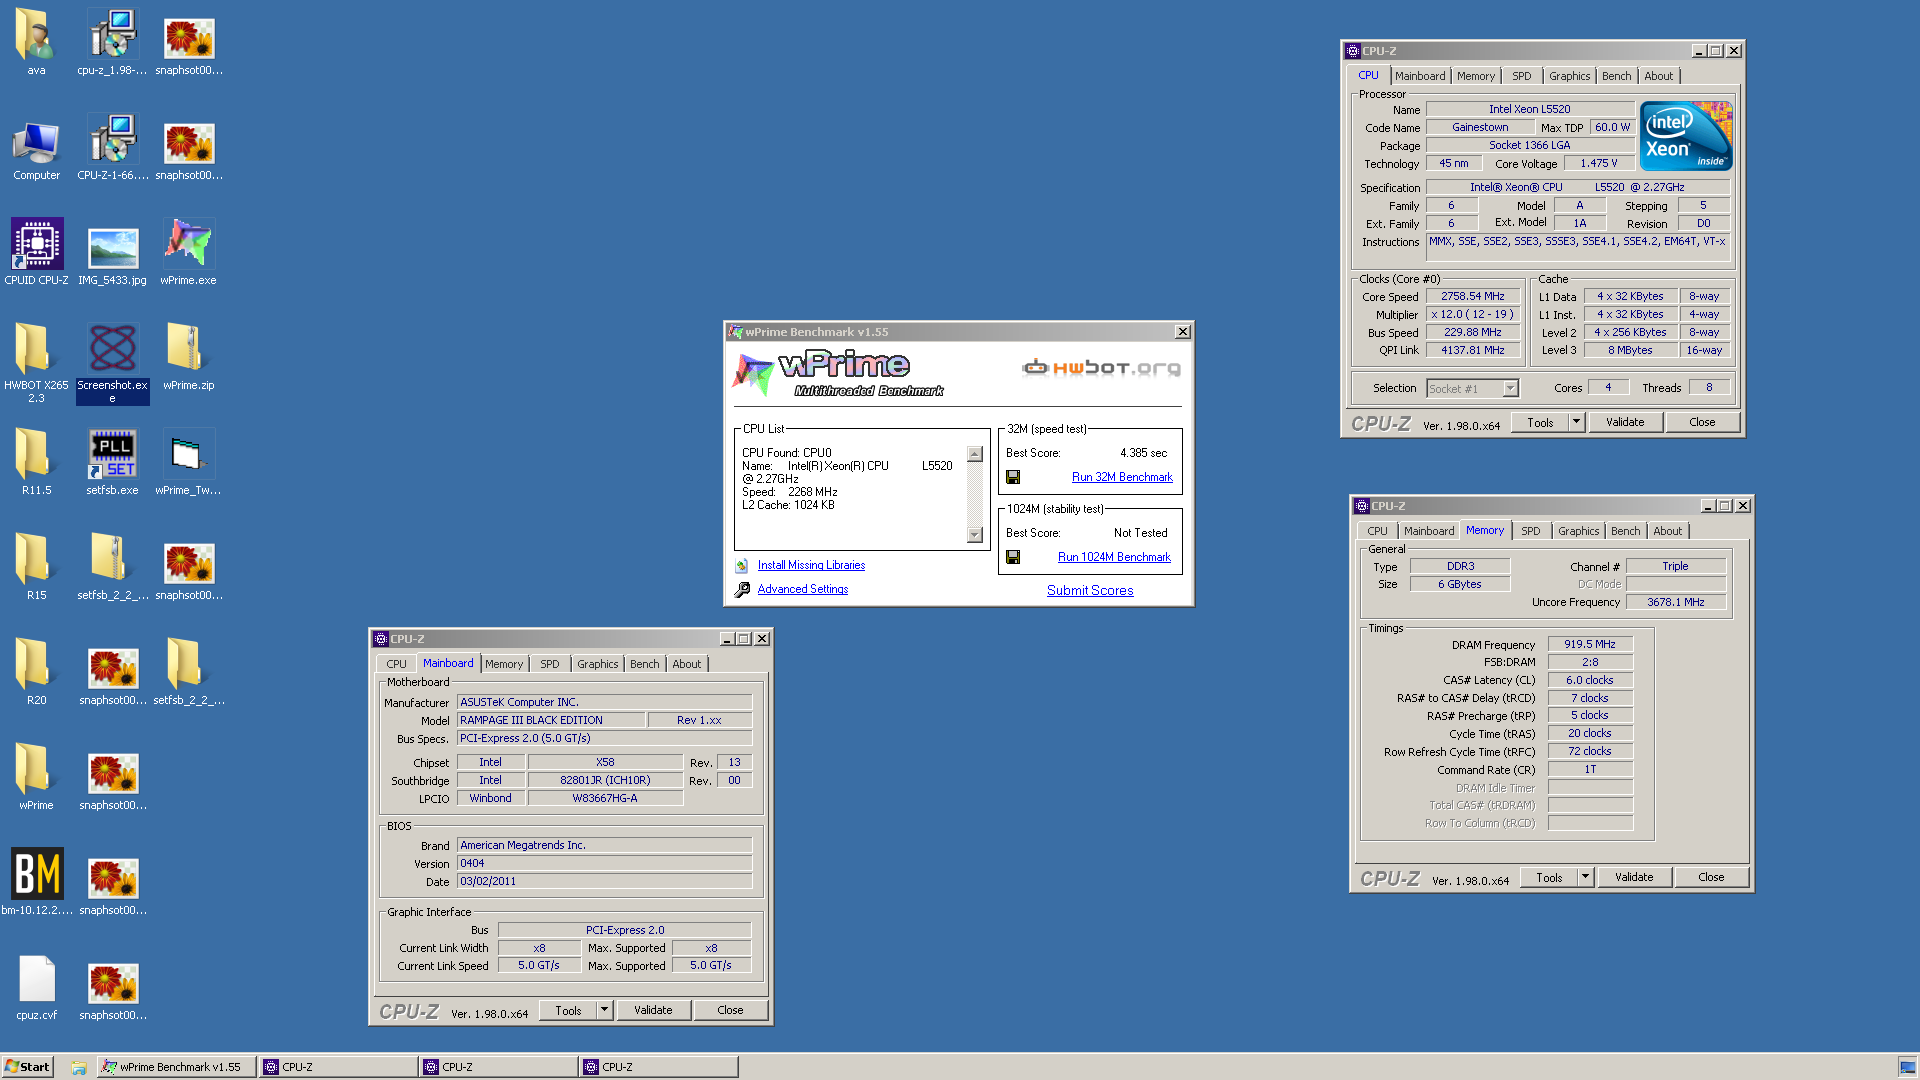Viewport: 1920px width, 1080px height.
Task: Open Bench tab in Mainboard CPU-Z window
Action: coord(645,664)
